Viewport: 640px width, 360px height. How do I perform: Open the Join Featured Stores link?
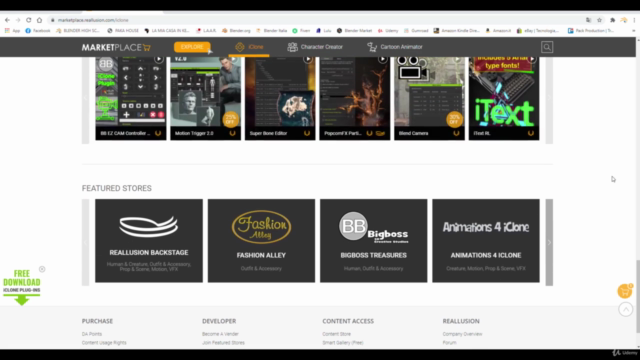pyautogui.click(x=223, y=343)
